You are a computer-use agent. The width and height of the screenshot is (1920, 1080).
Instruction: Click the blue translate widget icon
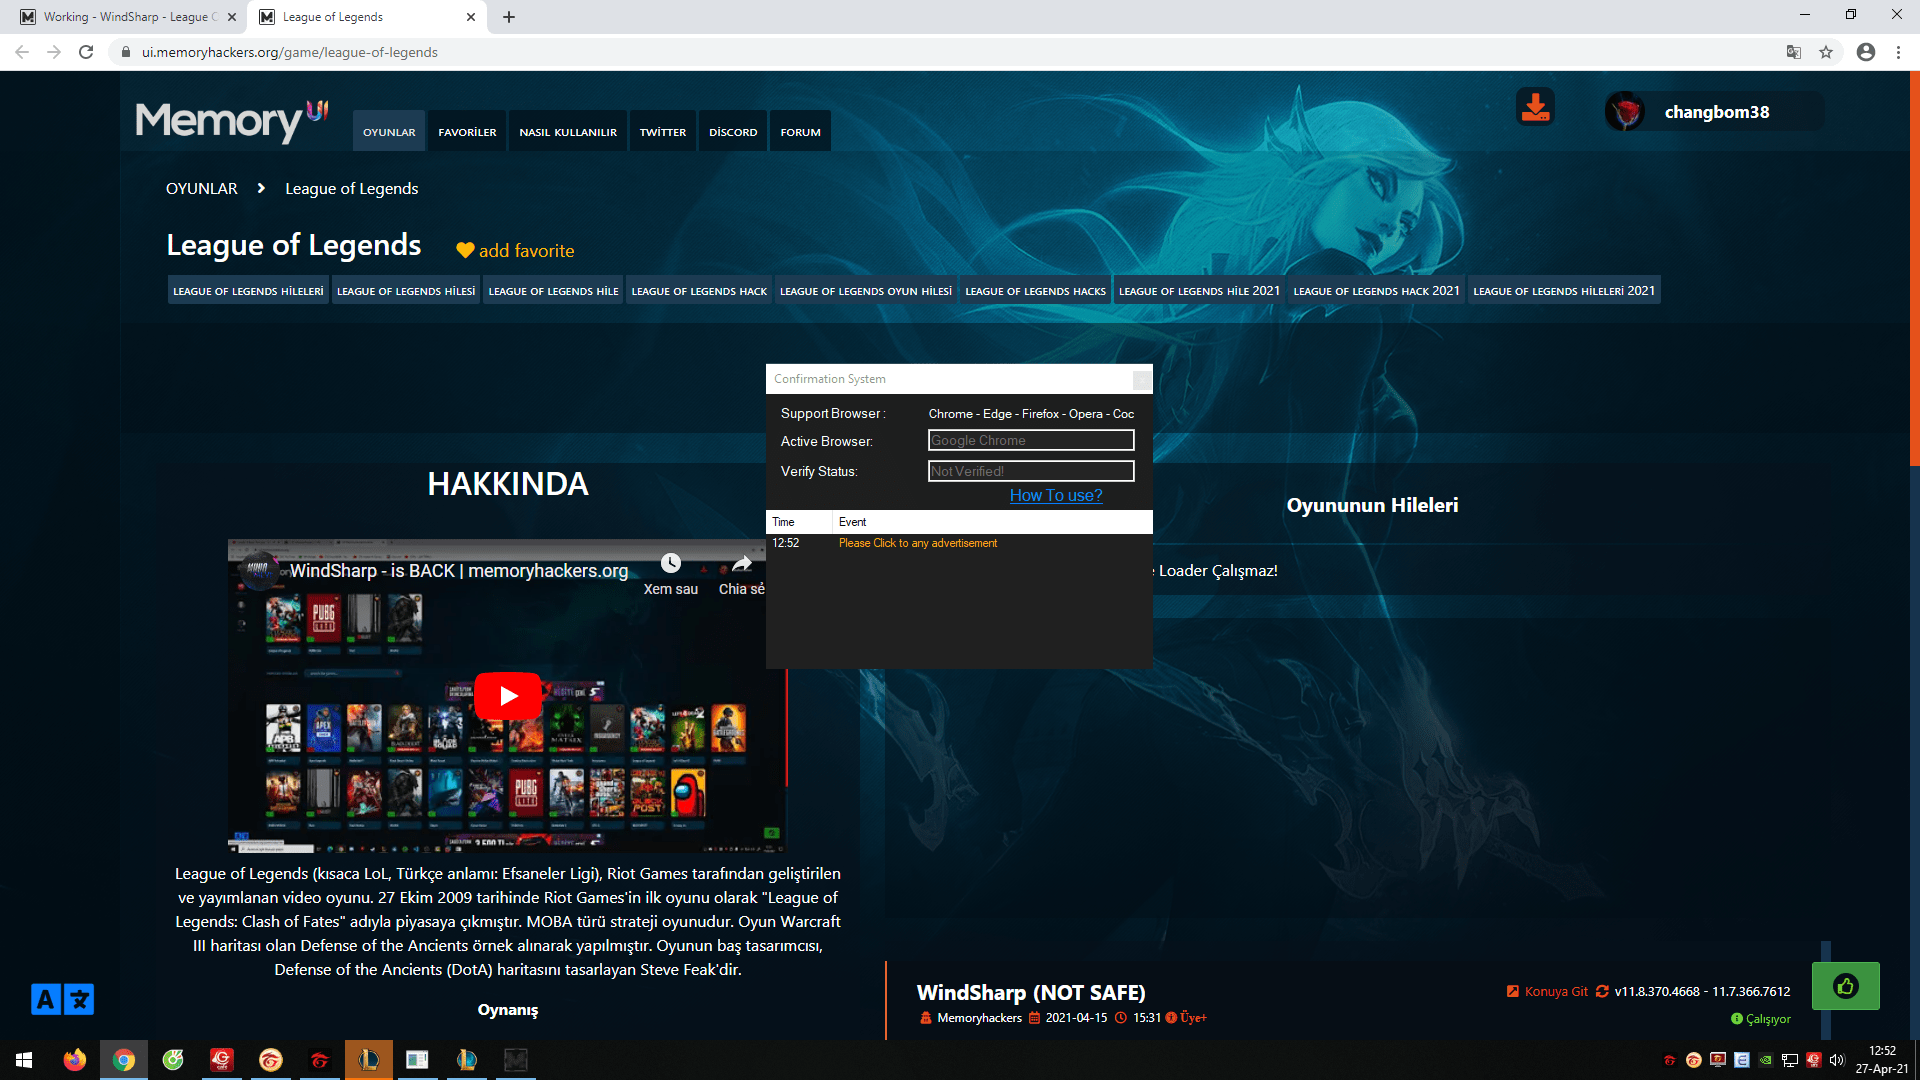[62, 999]
